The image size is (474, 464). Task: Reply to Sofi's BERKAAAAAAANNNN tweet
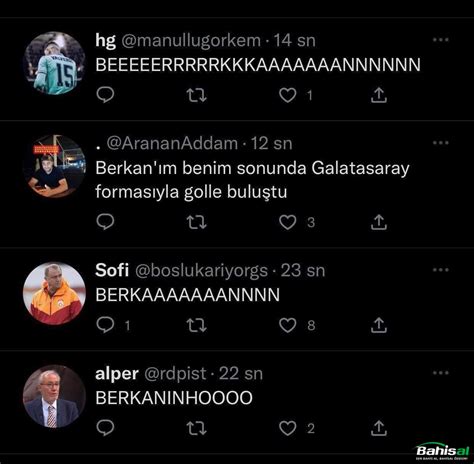(x=105, y=325)
